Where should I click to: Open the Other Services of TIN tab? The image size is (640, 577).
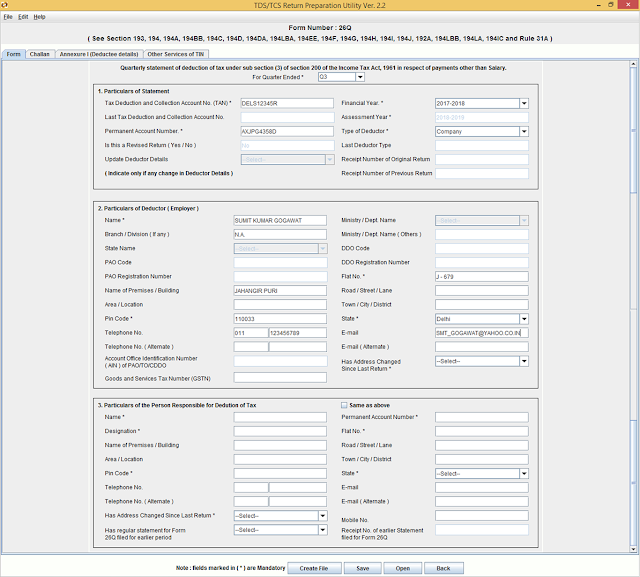click(176, 54)
